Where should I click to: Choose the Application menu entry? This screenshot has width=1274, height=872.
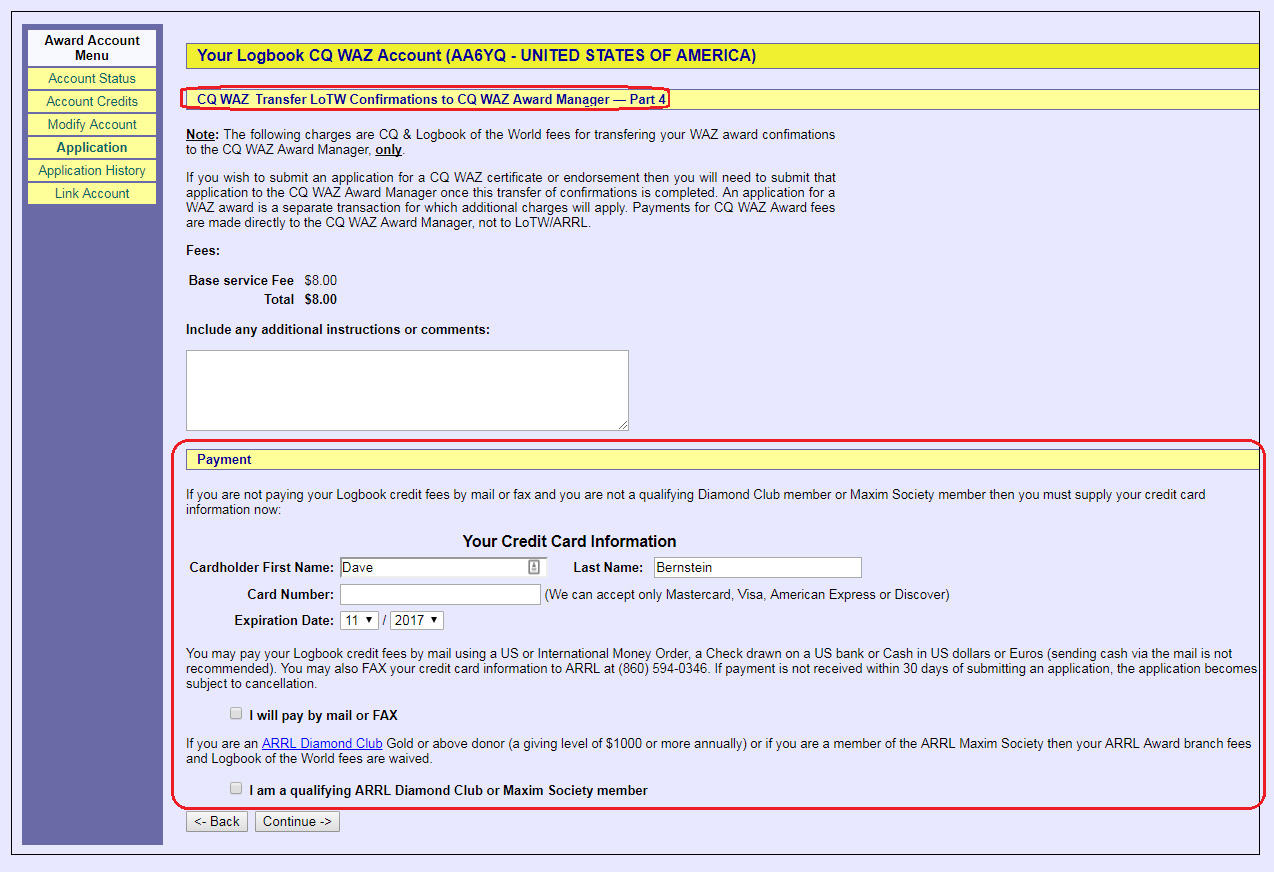click(92, 147)
